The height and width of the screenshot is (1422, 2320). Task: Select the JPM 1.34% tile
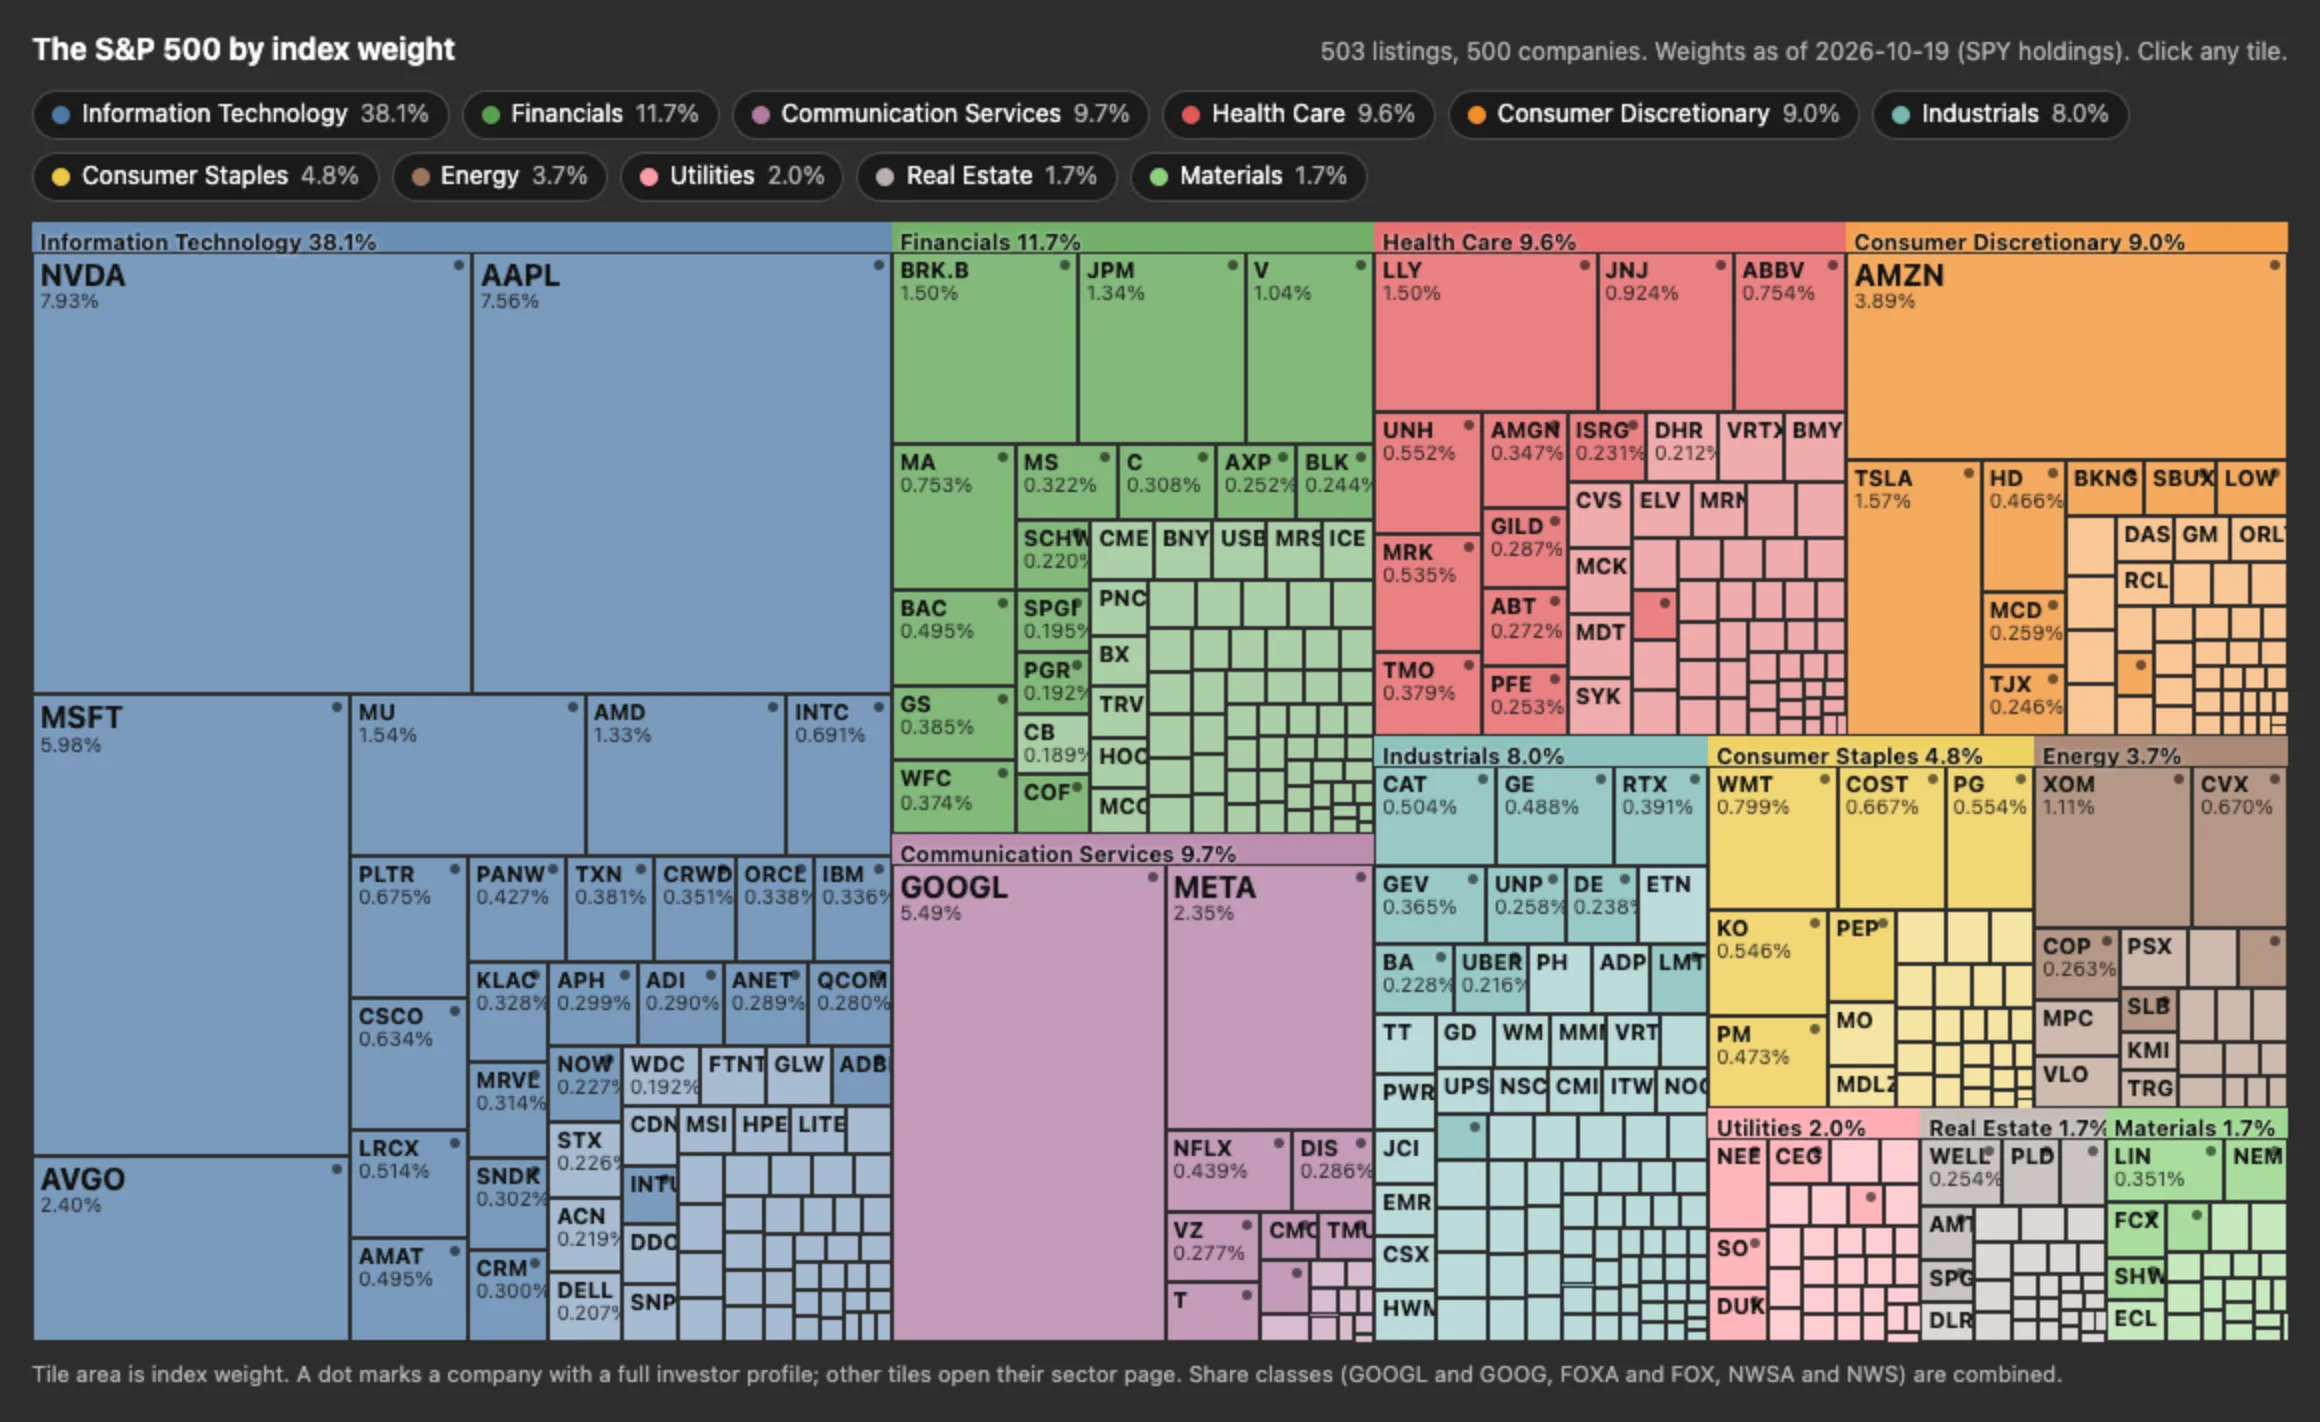pyautogui.click(x=1162, y=347)
